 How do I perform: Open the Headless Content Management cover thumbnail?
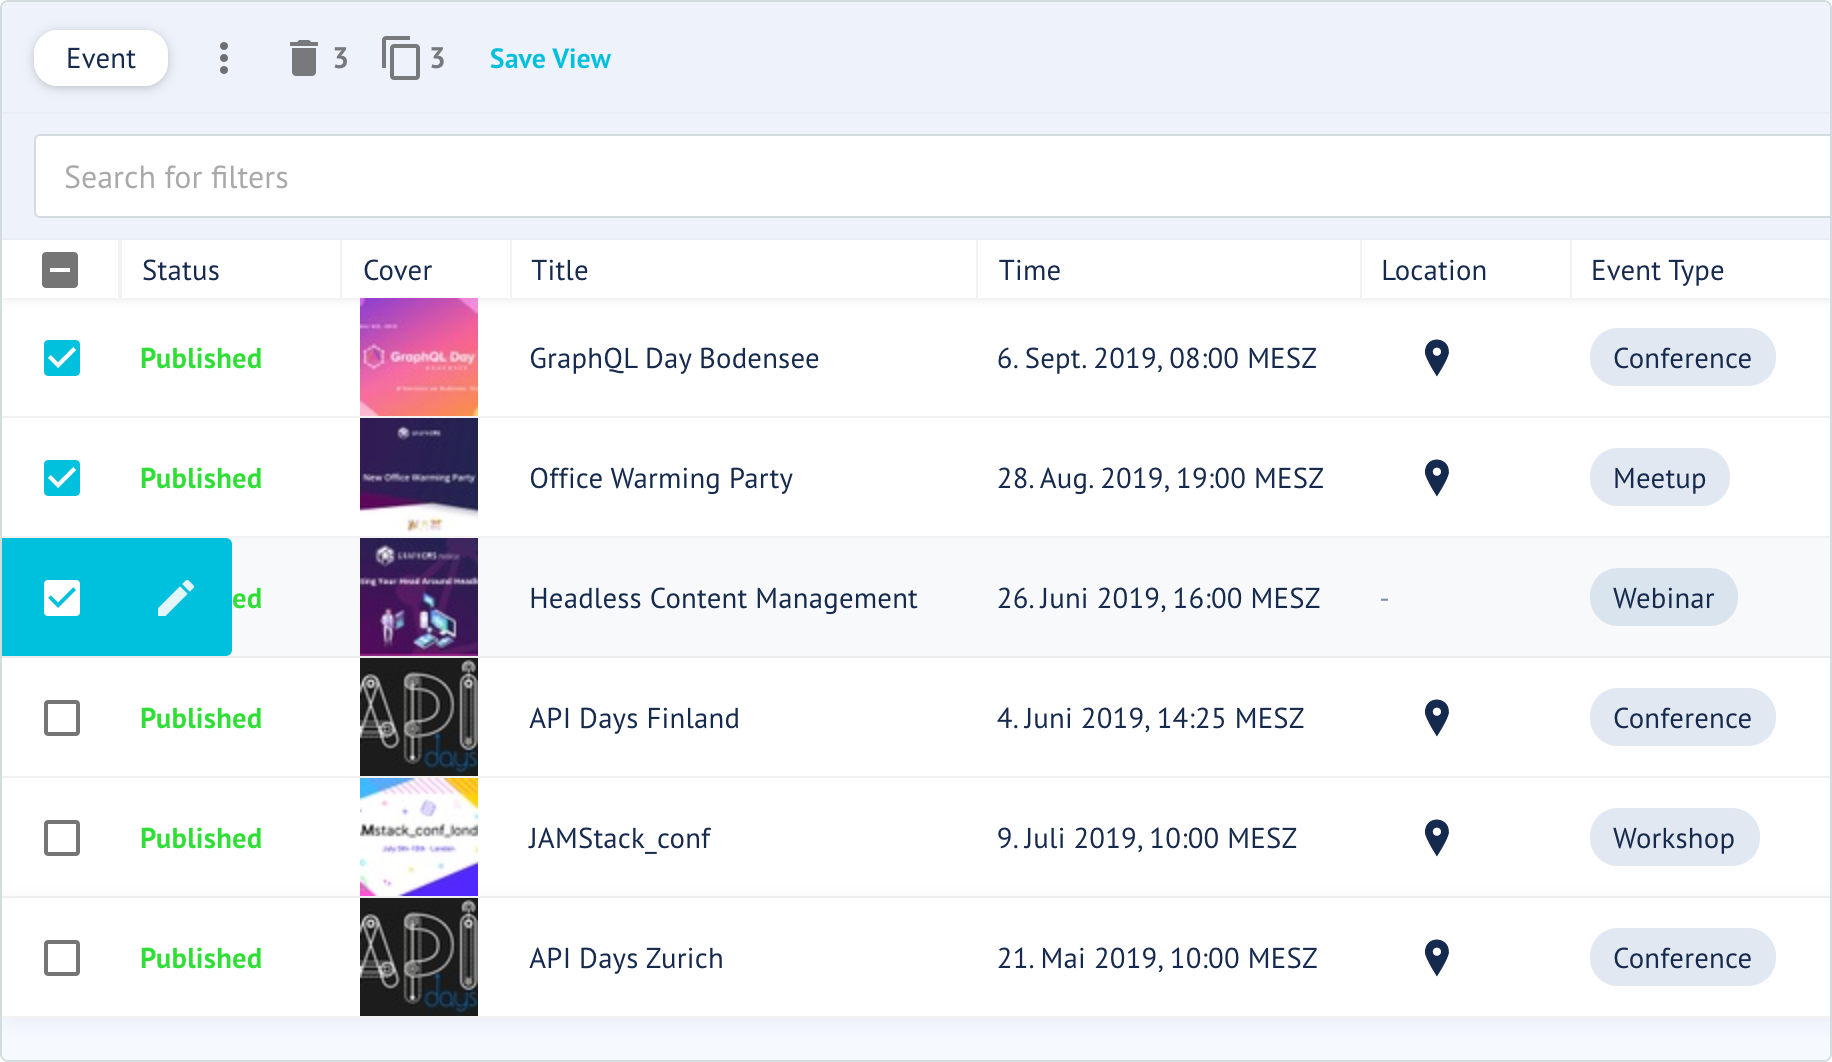coord(419,597)
